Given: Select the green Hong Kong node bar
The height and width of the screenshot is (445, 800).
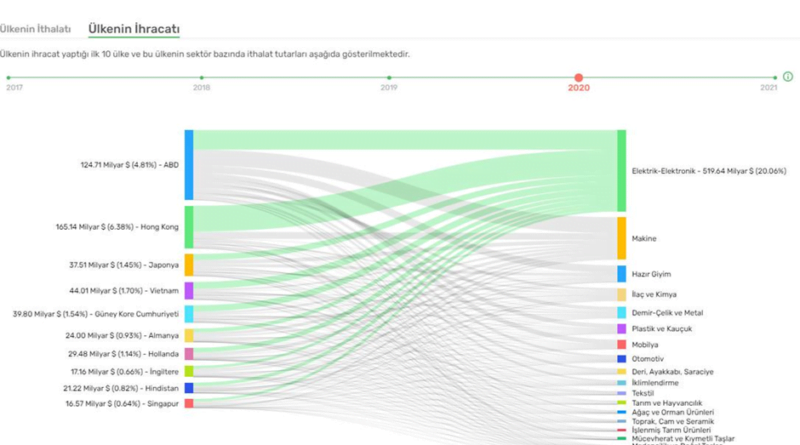Looking at the screenshot, I should [x=189, y=227].
